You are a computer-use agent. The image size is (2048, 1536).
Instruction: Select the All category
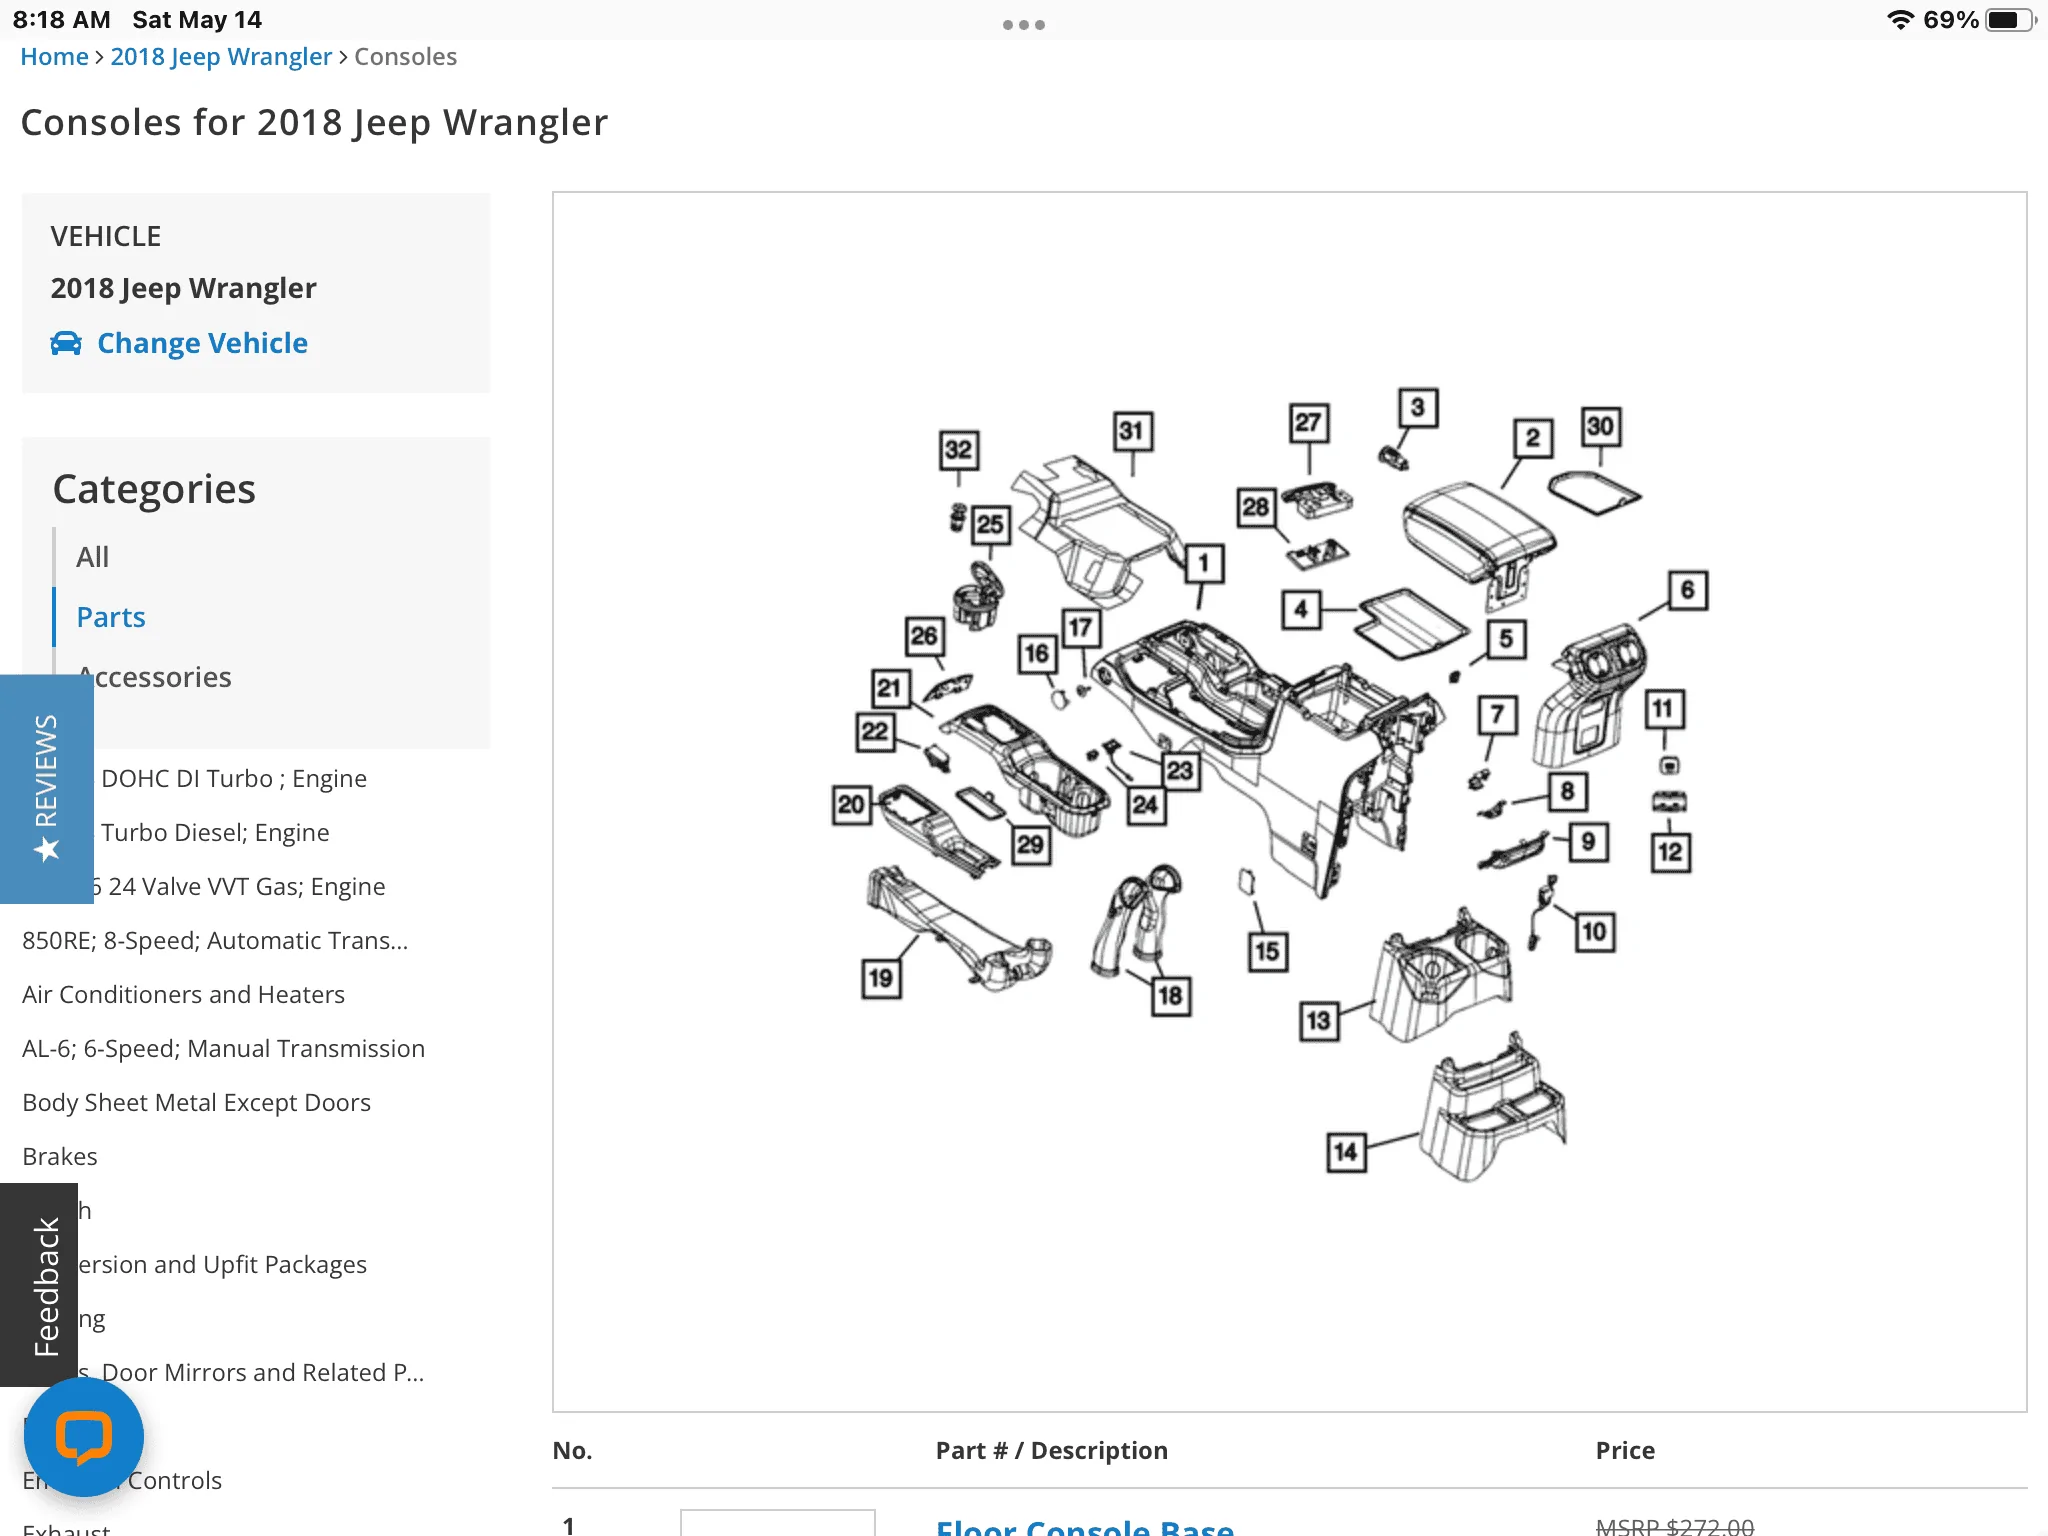[x=93, y=557]
